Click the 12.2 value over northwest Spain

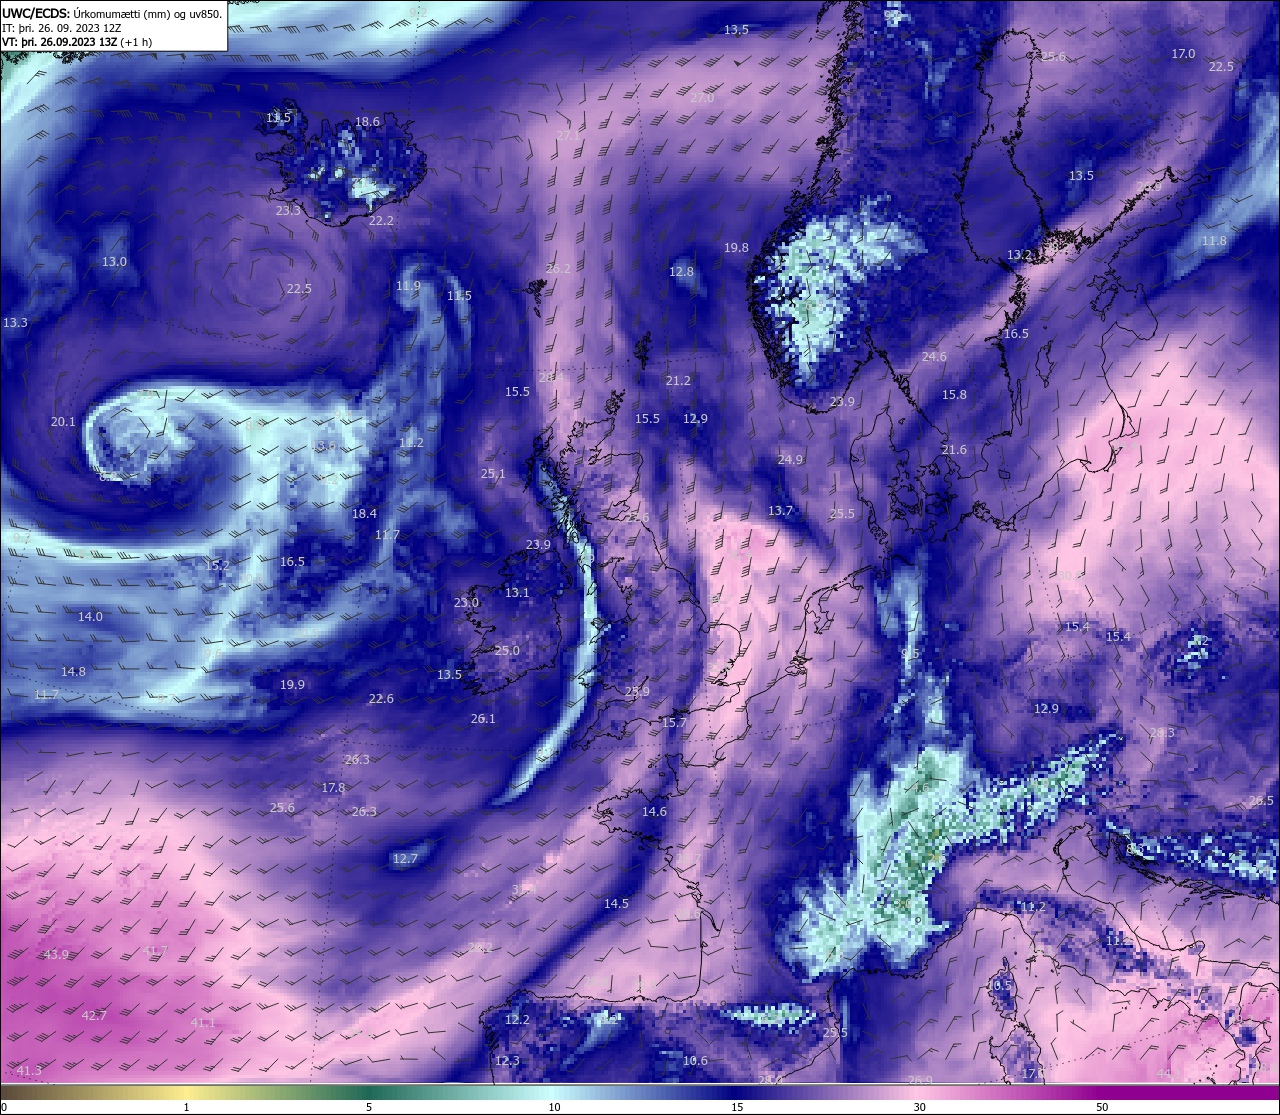tap(517, 1019)
